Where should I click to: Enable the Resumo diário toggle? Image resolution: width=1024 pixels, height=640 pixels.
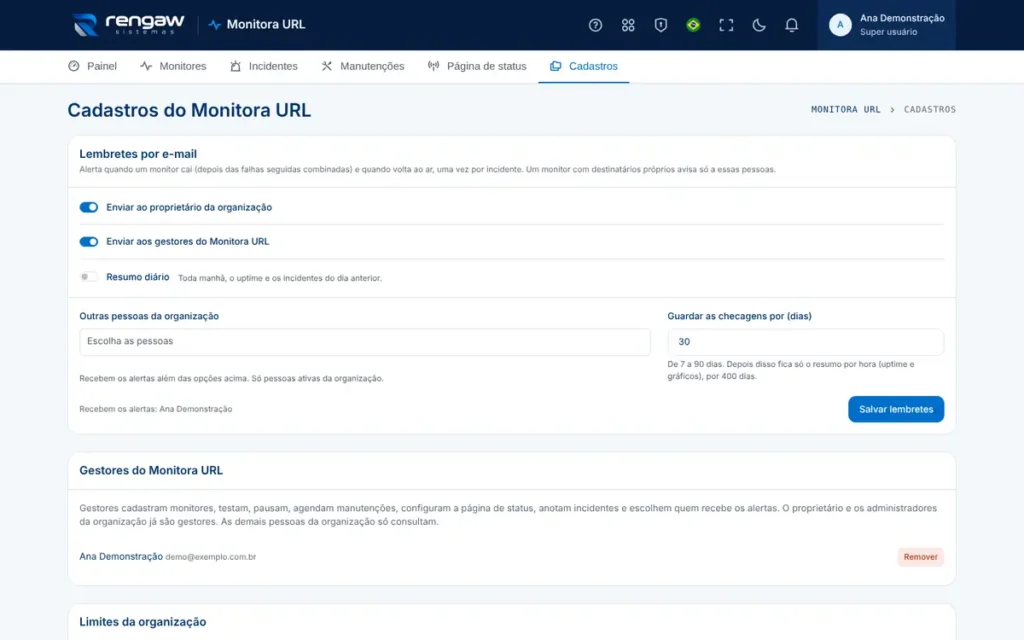coord(89,277)
